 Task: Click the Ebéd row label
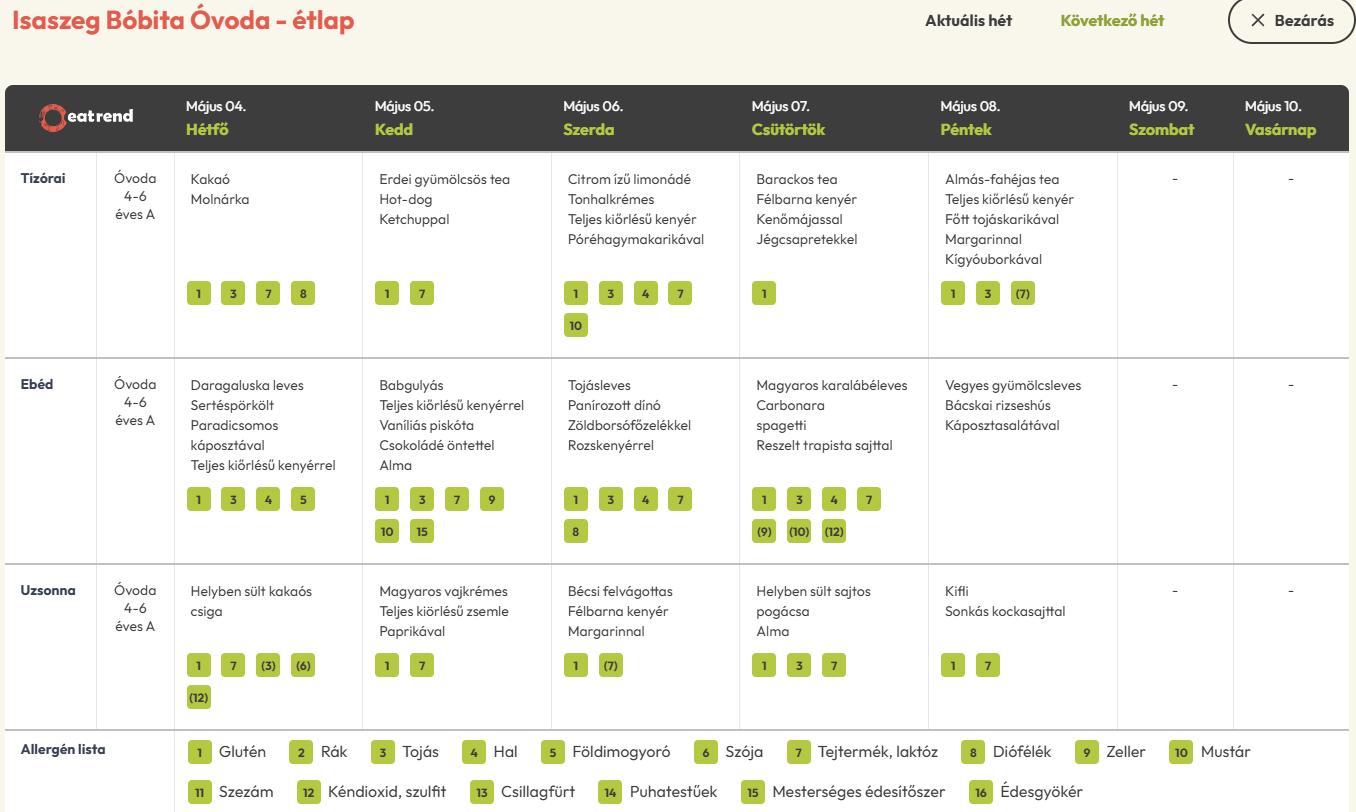[x=36, y=385]
